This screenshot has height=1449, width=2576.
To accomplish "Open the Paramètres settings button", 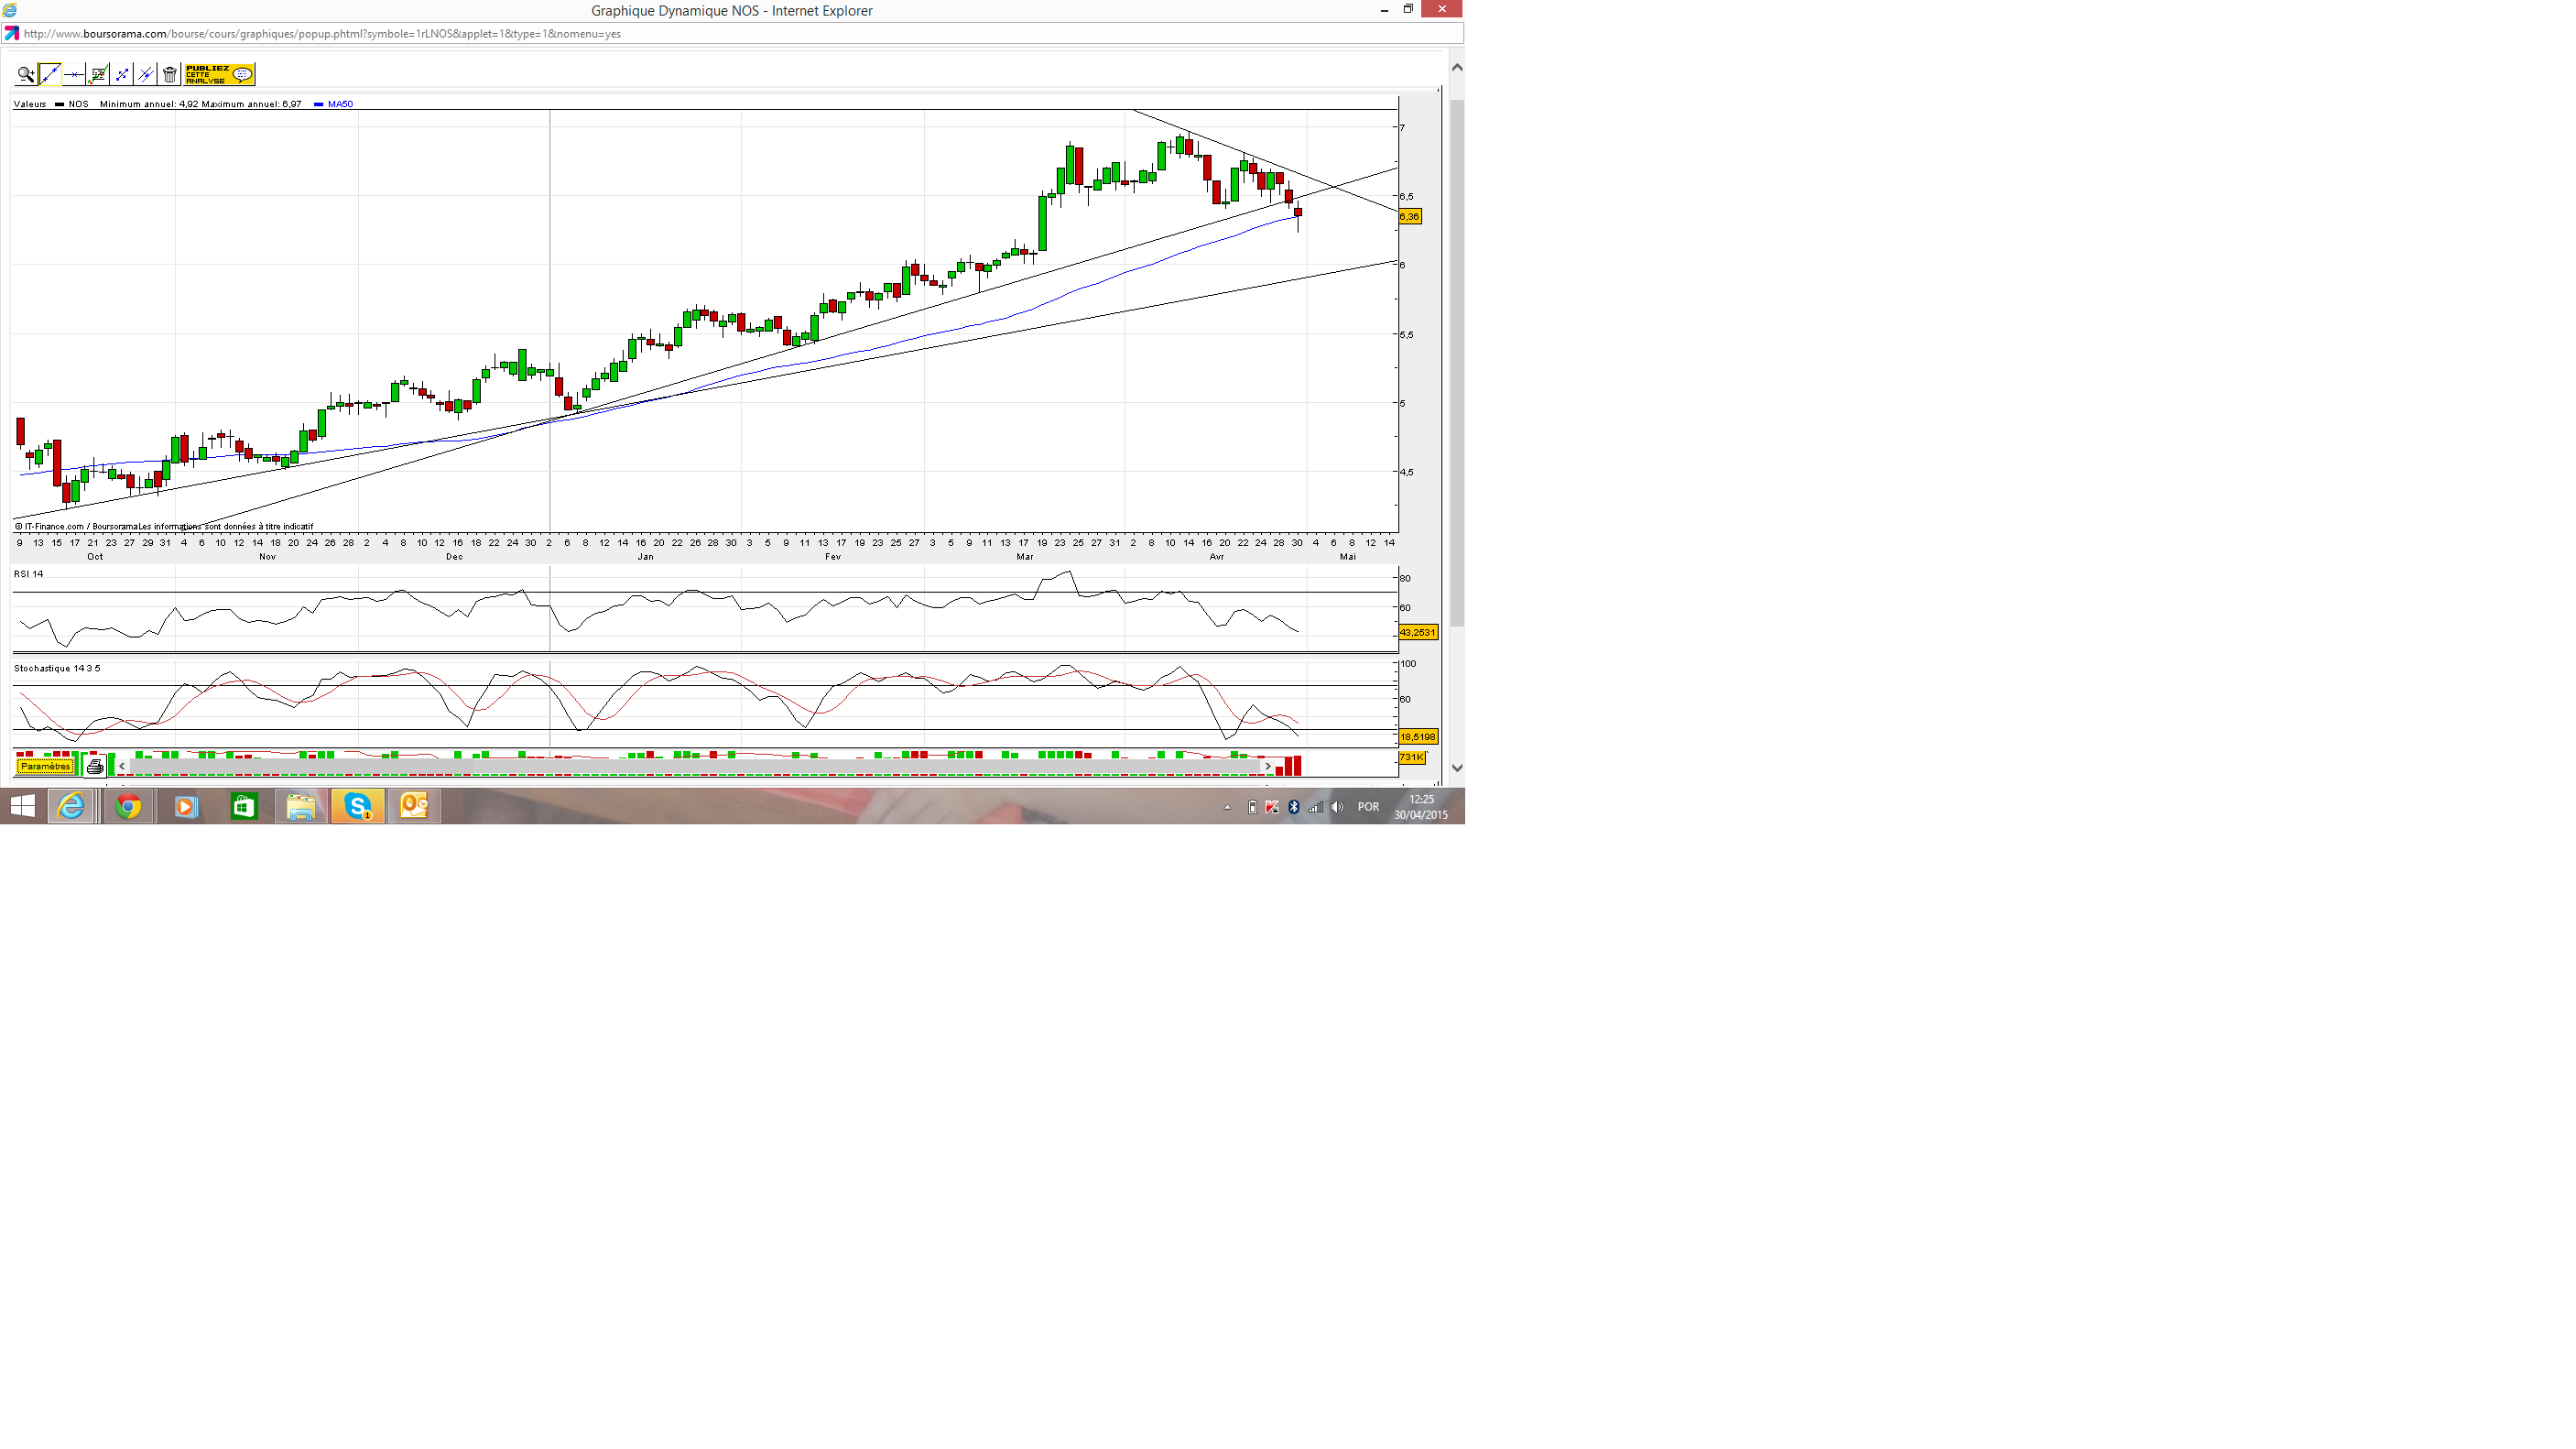I will (x=45, y=766).
